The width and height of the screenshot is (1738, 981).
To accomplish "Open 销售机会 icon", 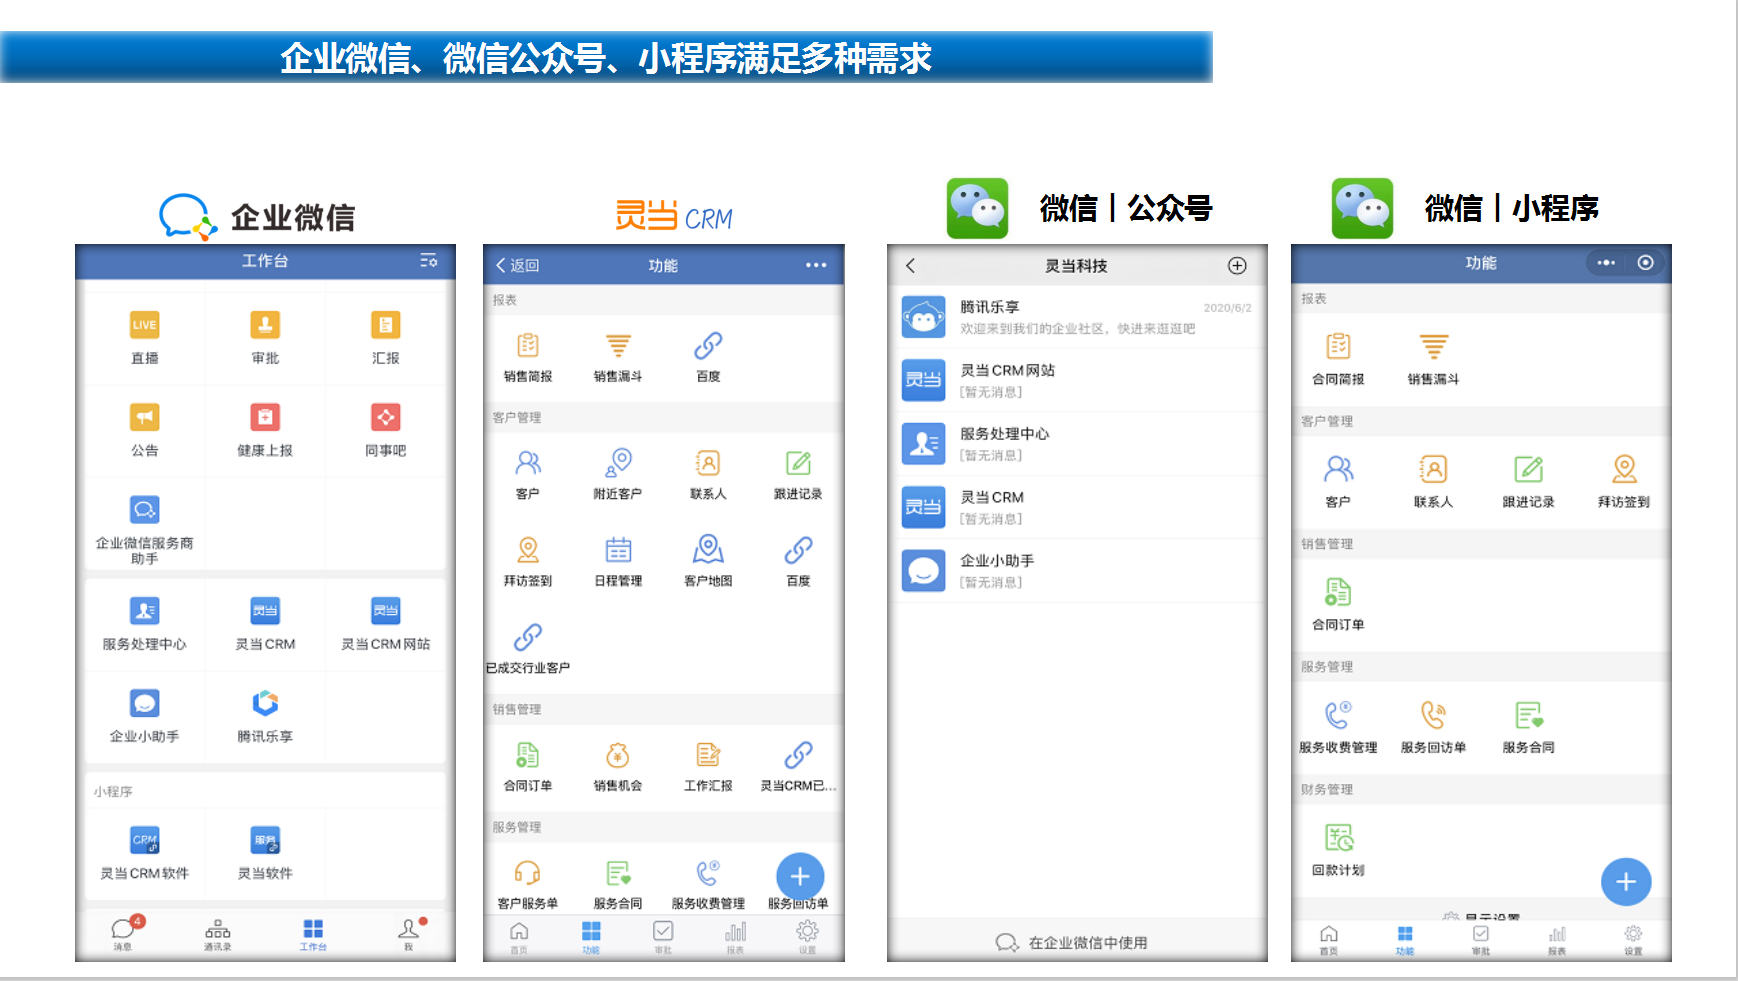I will (618, 755).
